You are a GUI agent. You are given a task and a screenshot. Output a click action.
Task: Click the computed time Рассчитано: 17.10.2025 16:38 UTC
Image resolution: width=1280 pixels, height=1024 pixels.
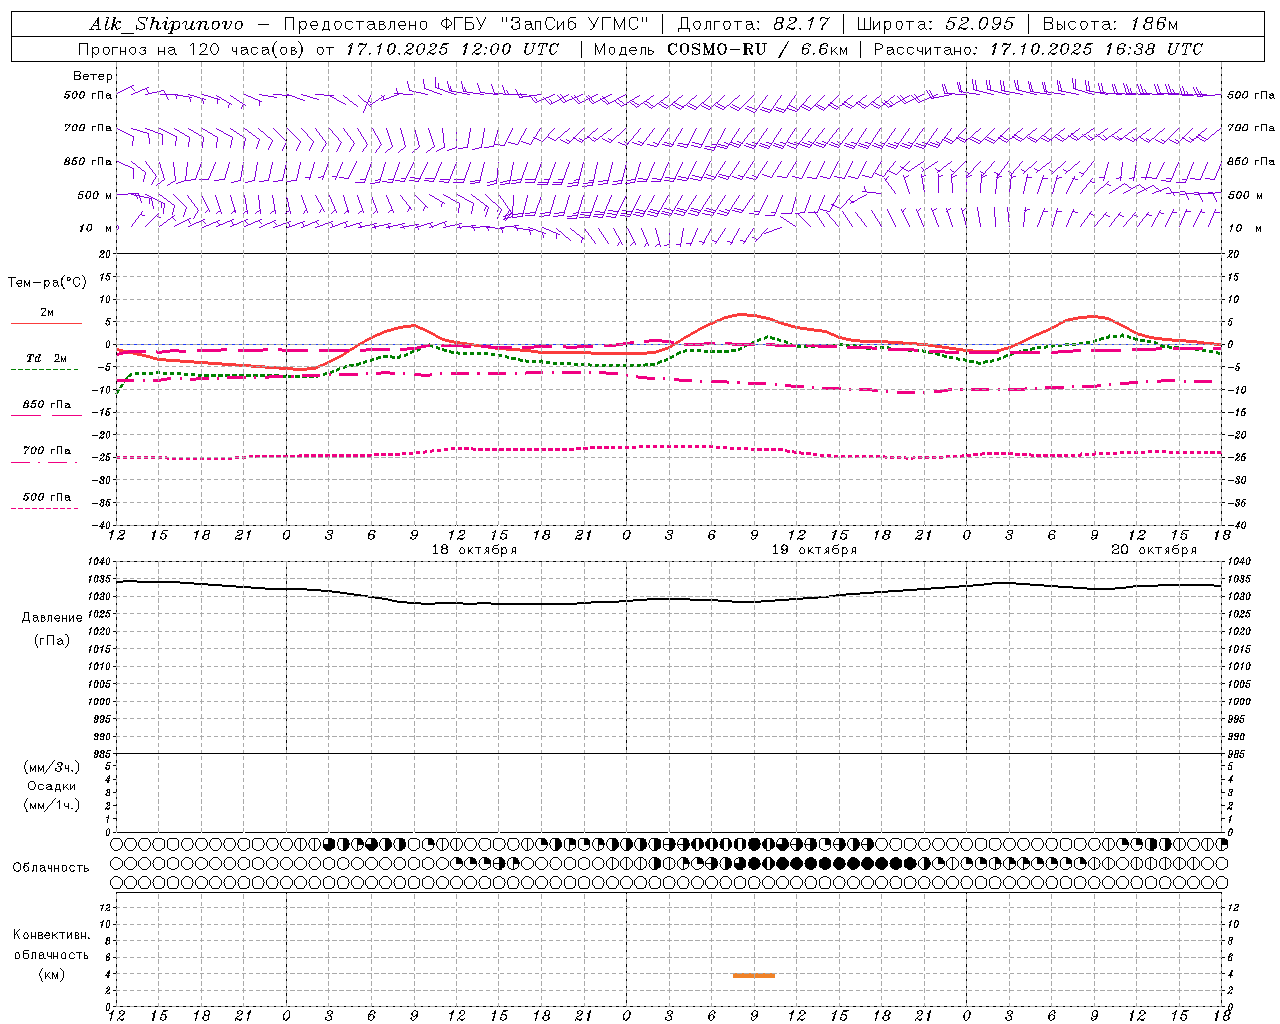(1038, 49)
